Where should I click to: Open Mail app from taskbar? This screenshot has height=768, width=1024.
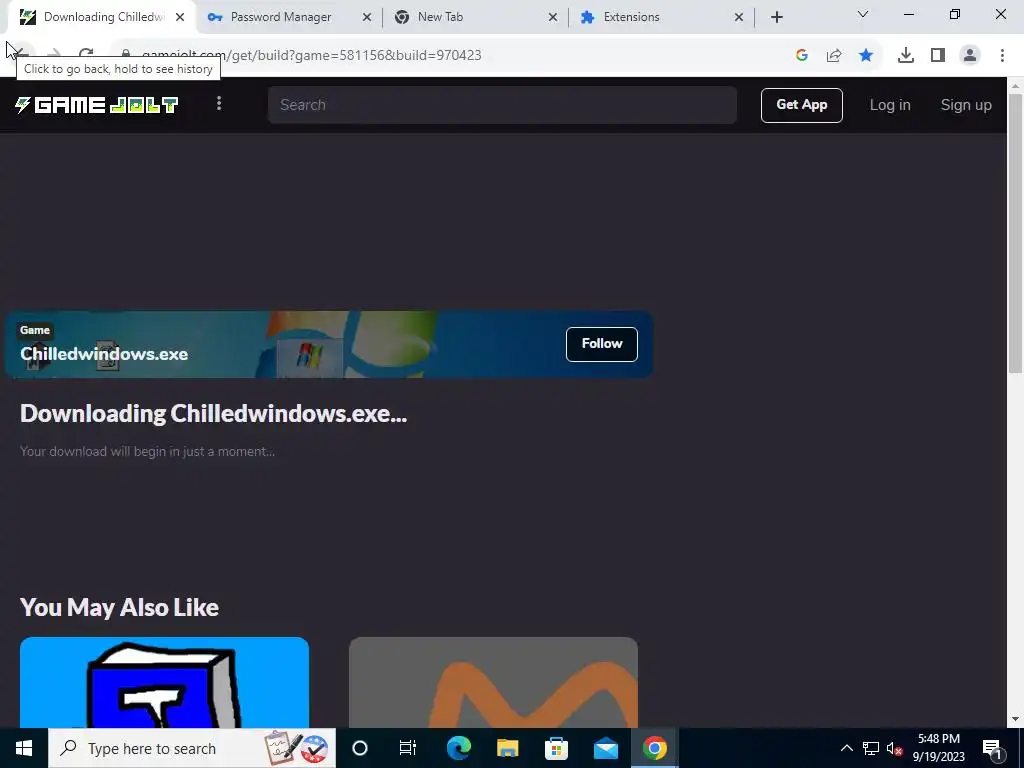(605, 748)
